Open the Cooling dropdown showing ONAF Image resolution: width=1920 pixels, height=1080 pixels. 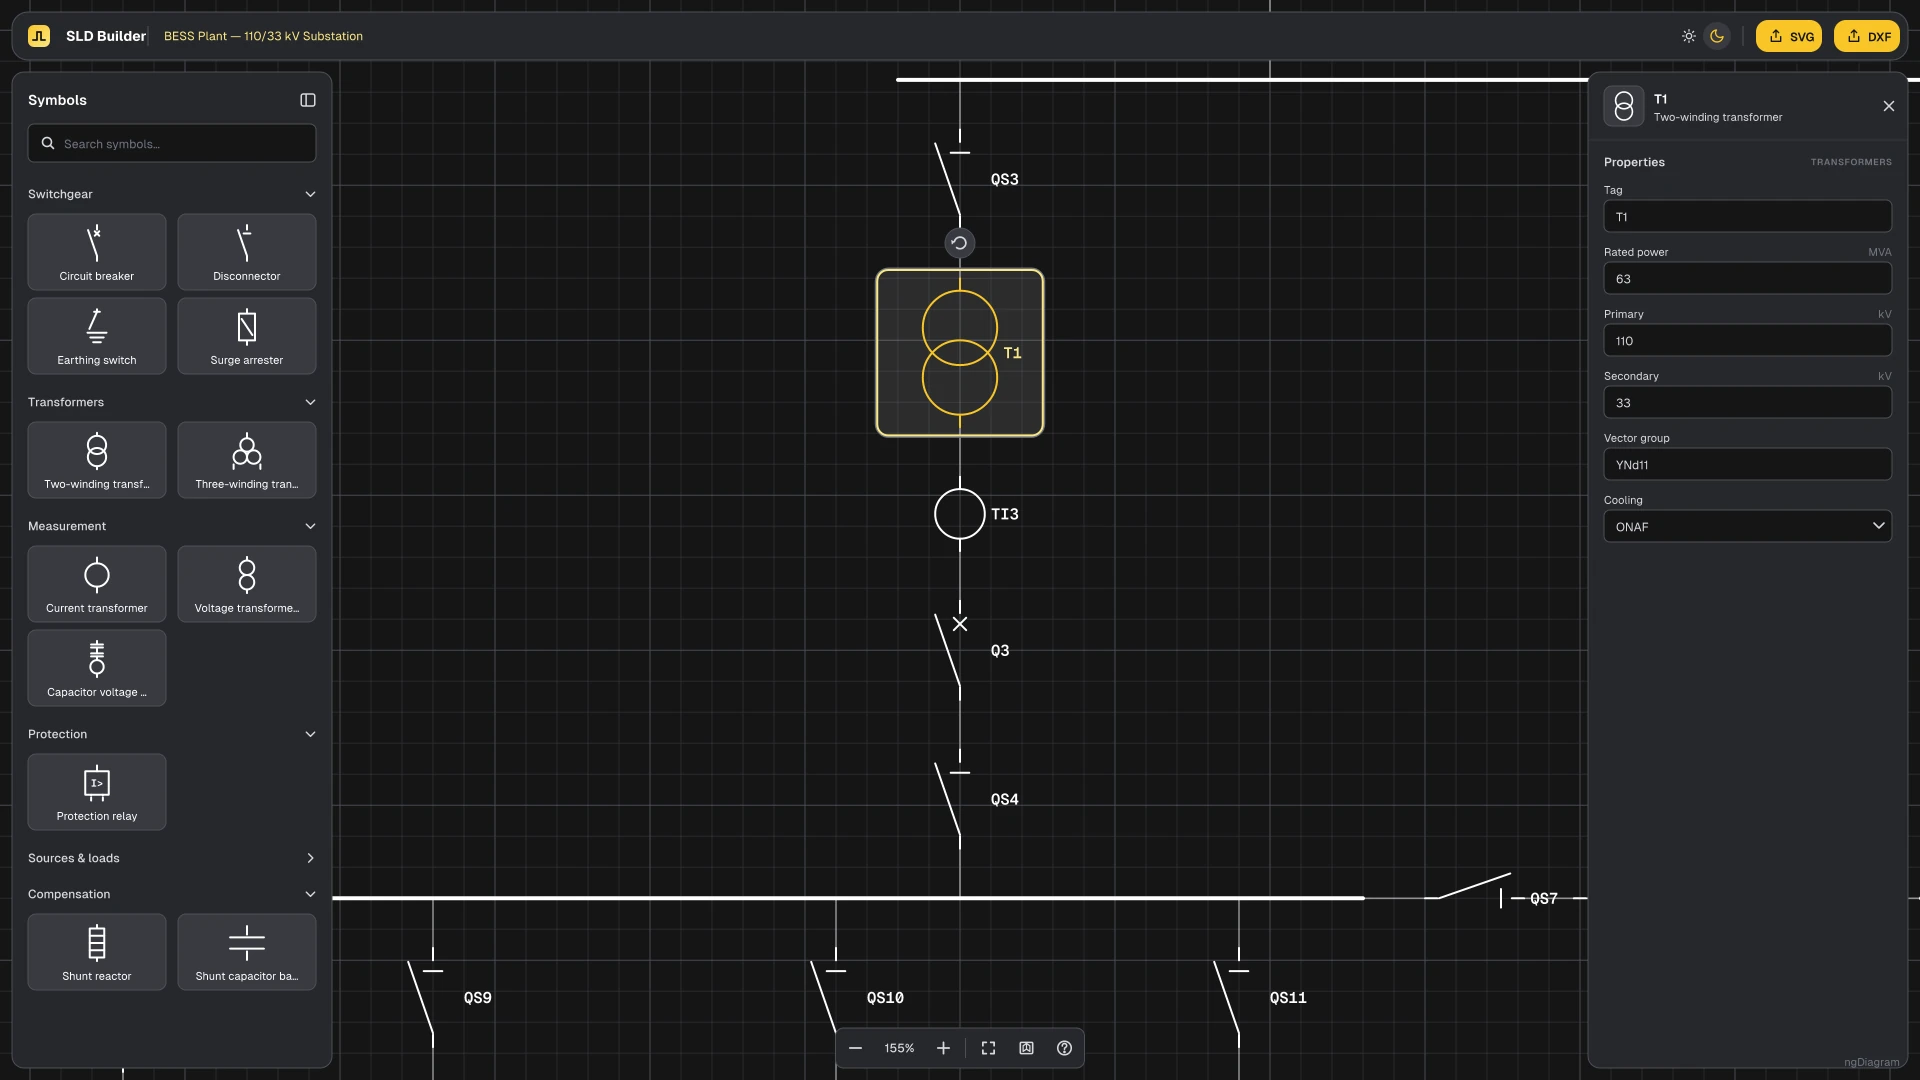pyautogui.click(x=1748, y=527)
